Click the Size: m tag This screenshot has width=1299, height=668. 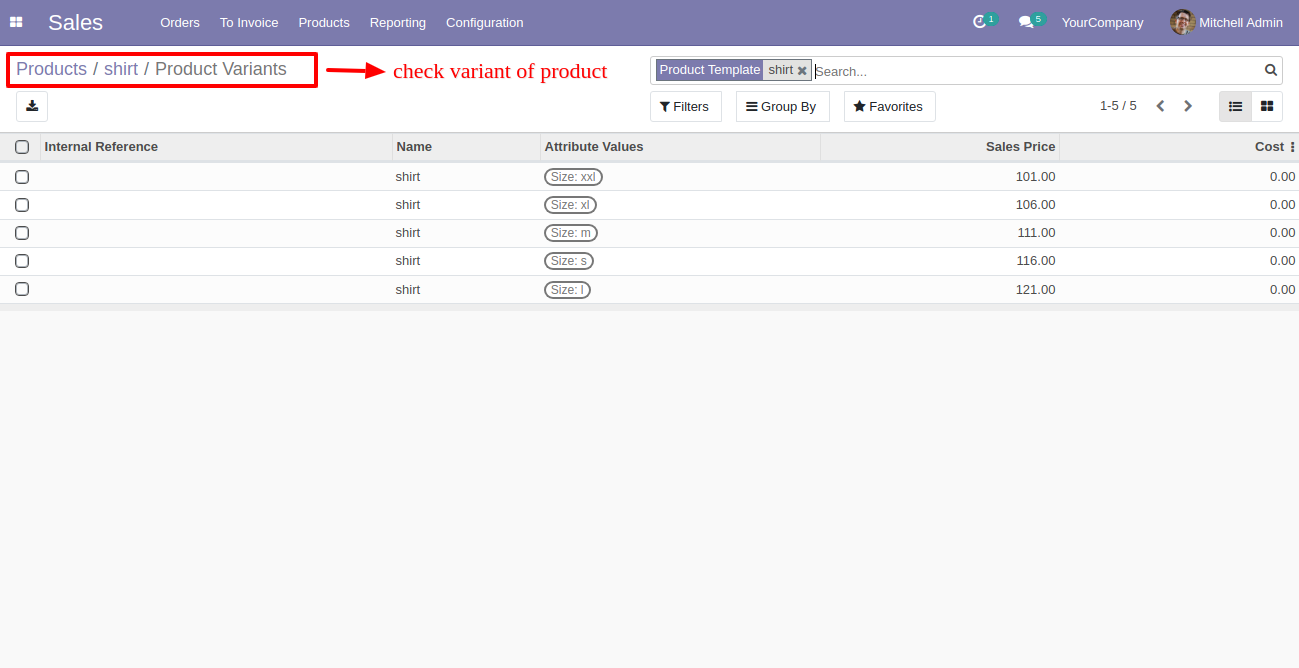tap(571, 233)
